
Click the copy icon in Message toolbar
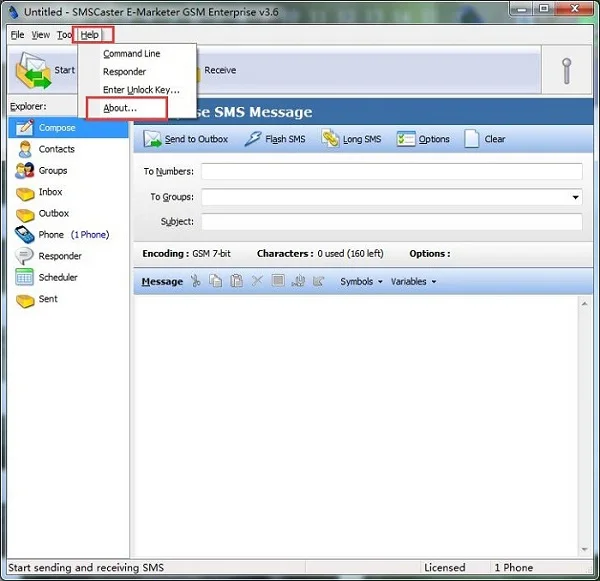click(216, 282)
